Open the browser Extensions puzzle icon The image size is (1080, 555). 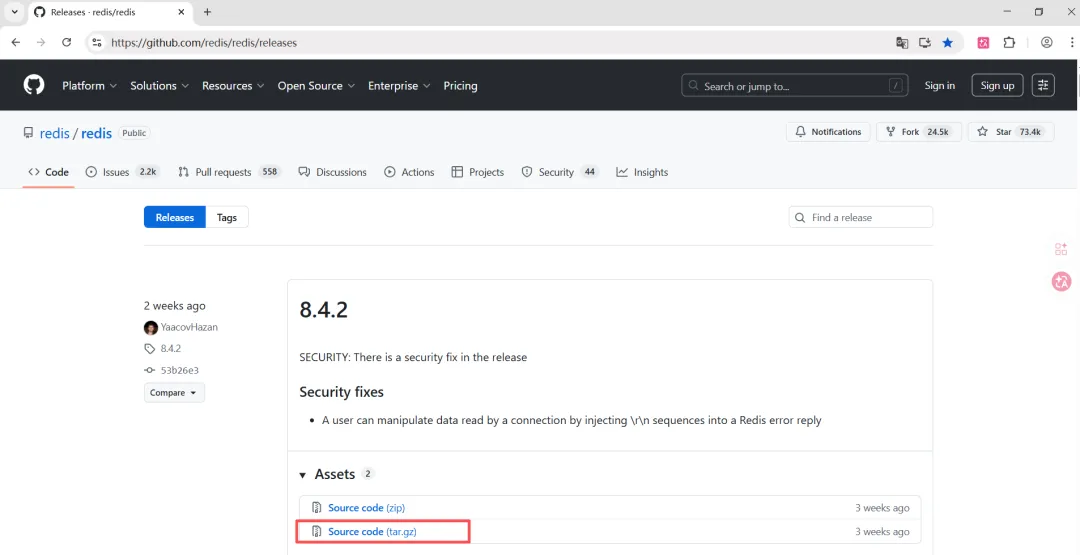[1009, 43]
